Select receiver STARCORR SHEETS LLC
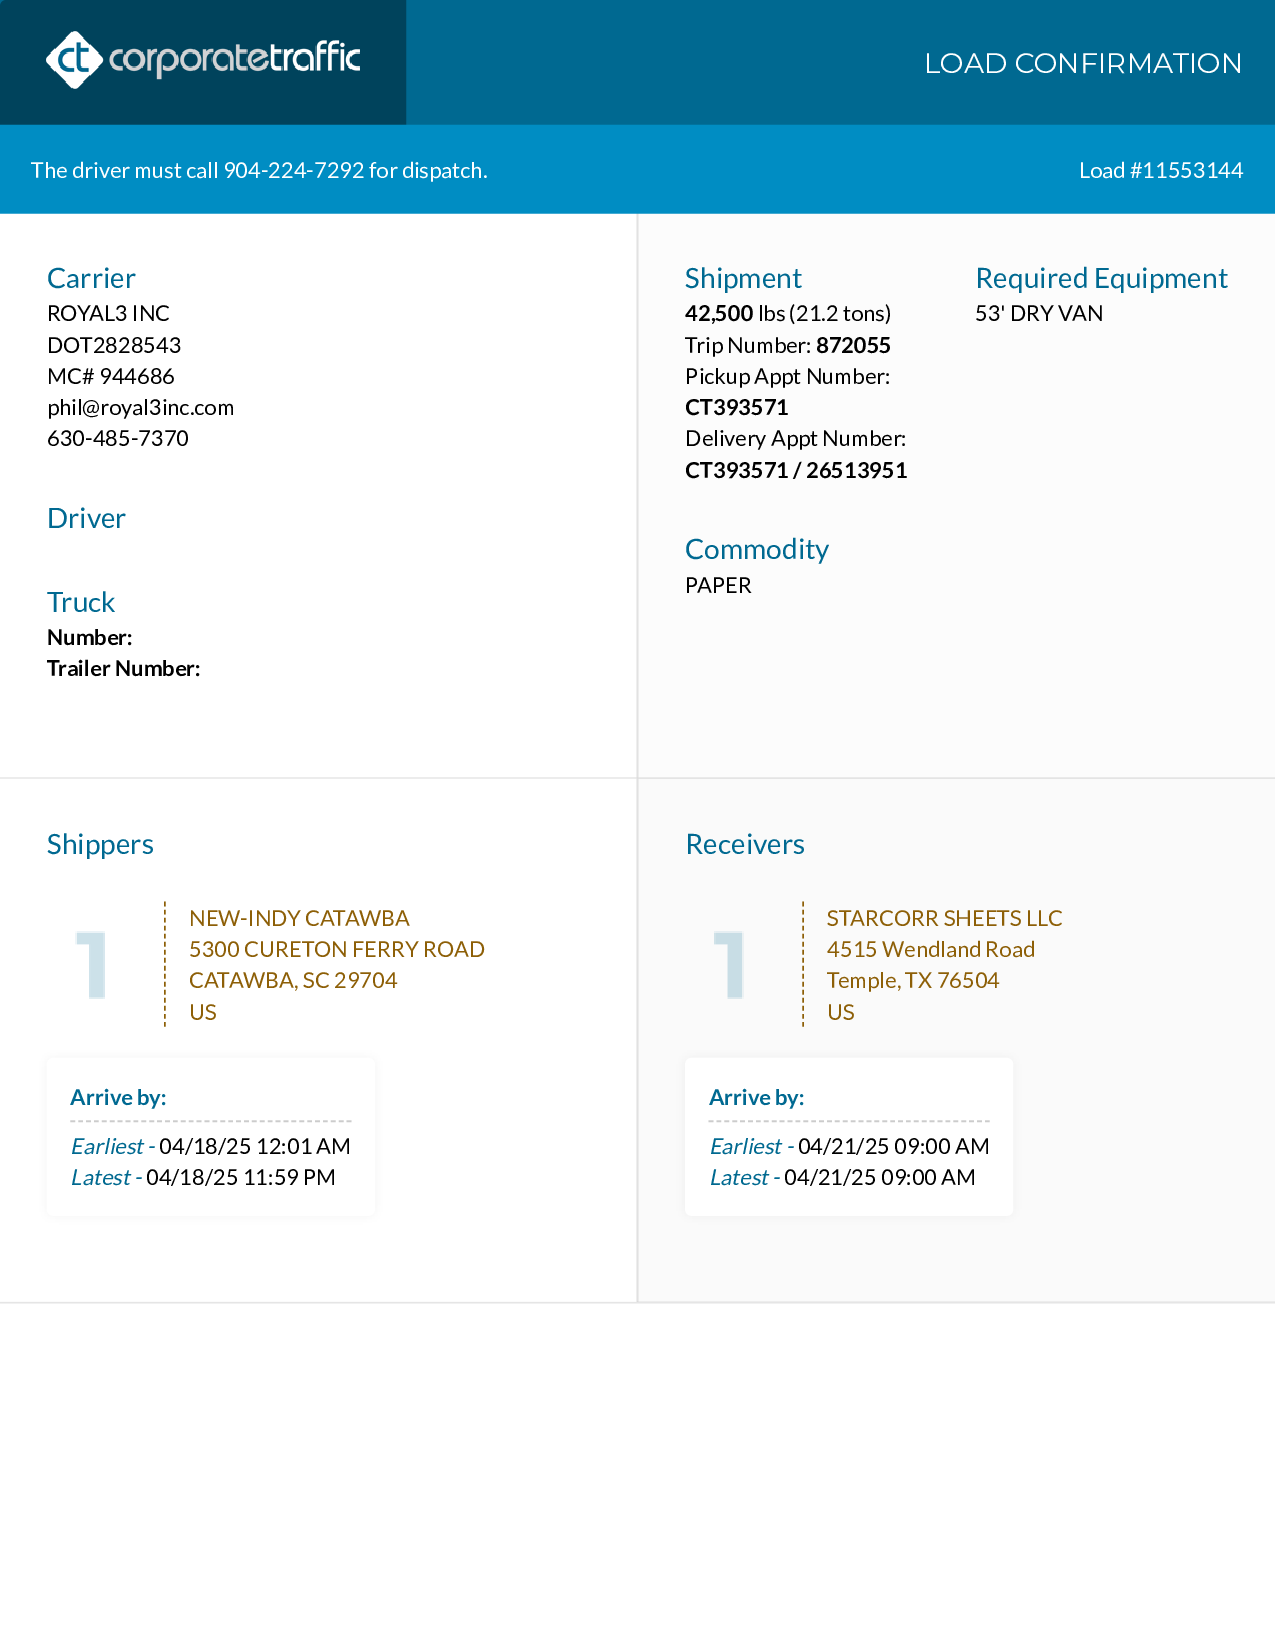 [x=945, y=918]
